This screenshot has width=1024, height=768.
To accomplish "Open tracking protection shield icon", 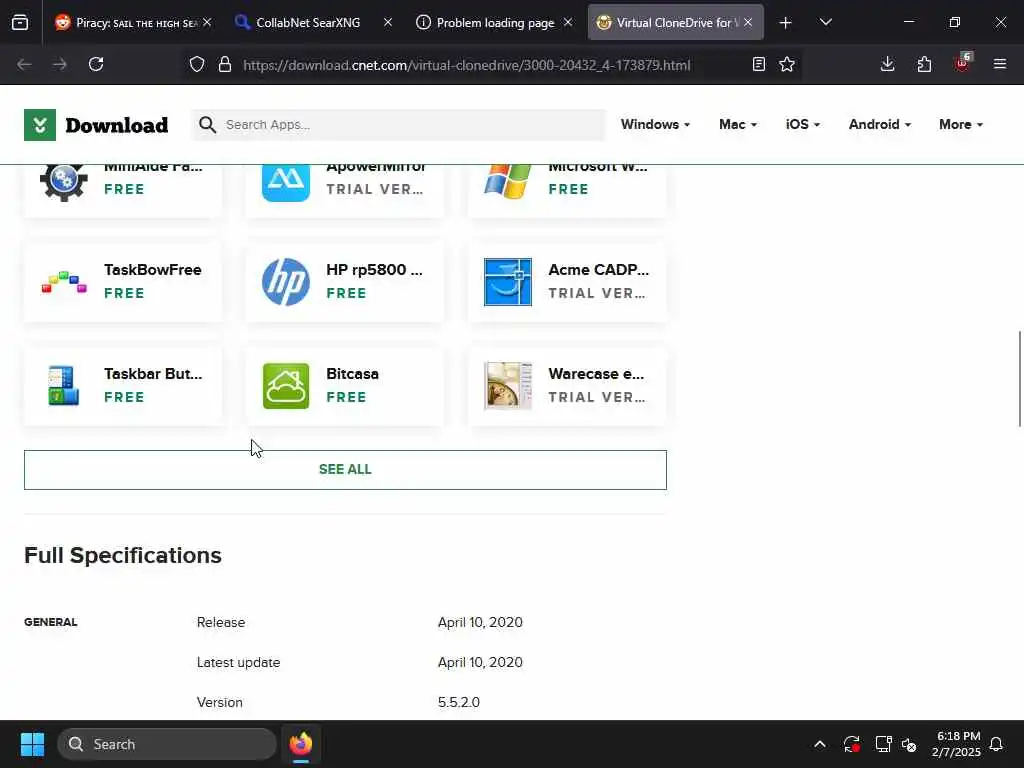I will 197,64.
